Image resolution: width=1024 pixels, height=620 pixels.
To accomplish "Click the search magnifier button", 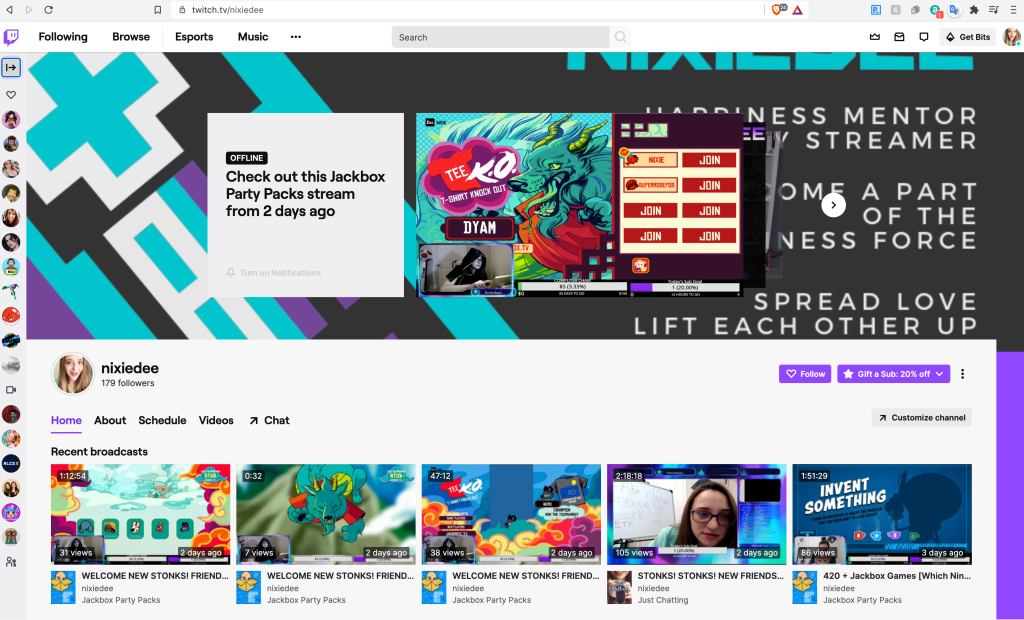I will [x=621, y=37].
